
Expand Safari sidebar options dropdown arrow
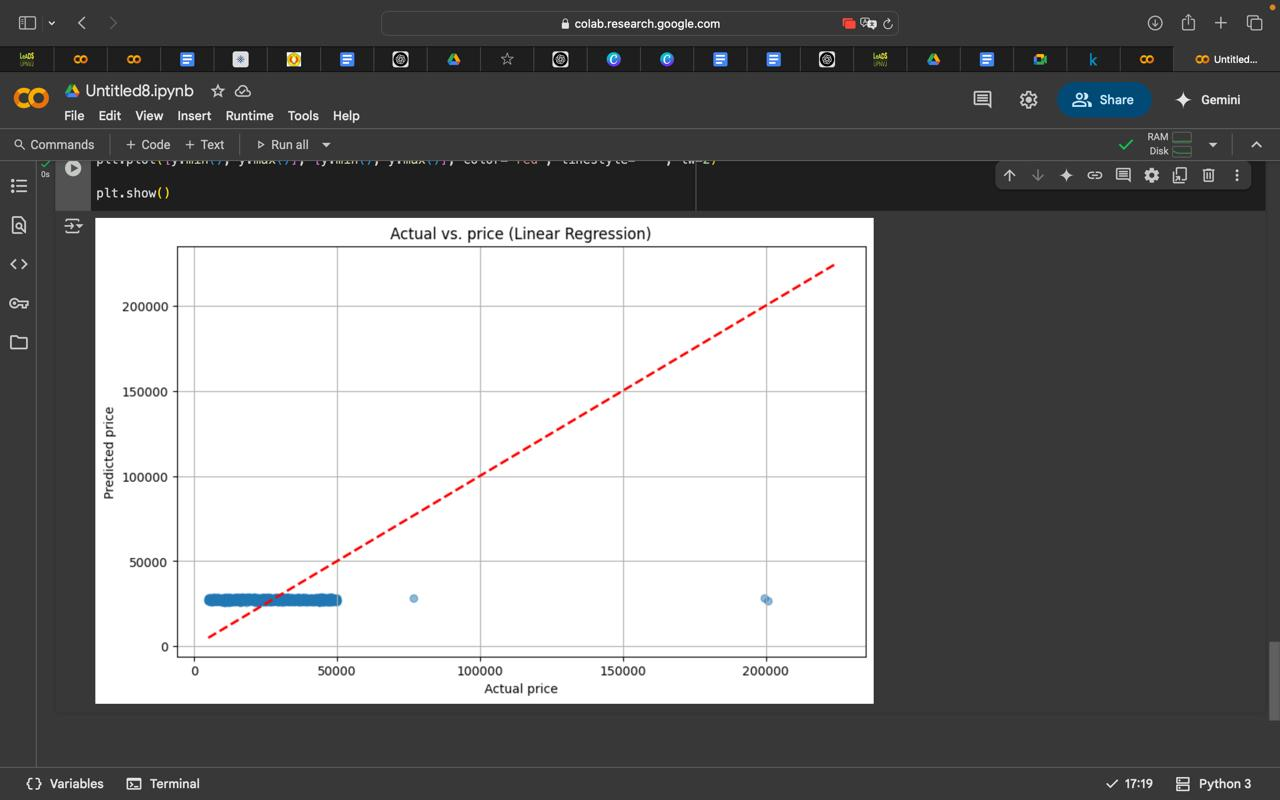(x=52, y=23)
